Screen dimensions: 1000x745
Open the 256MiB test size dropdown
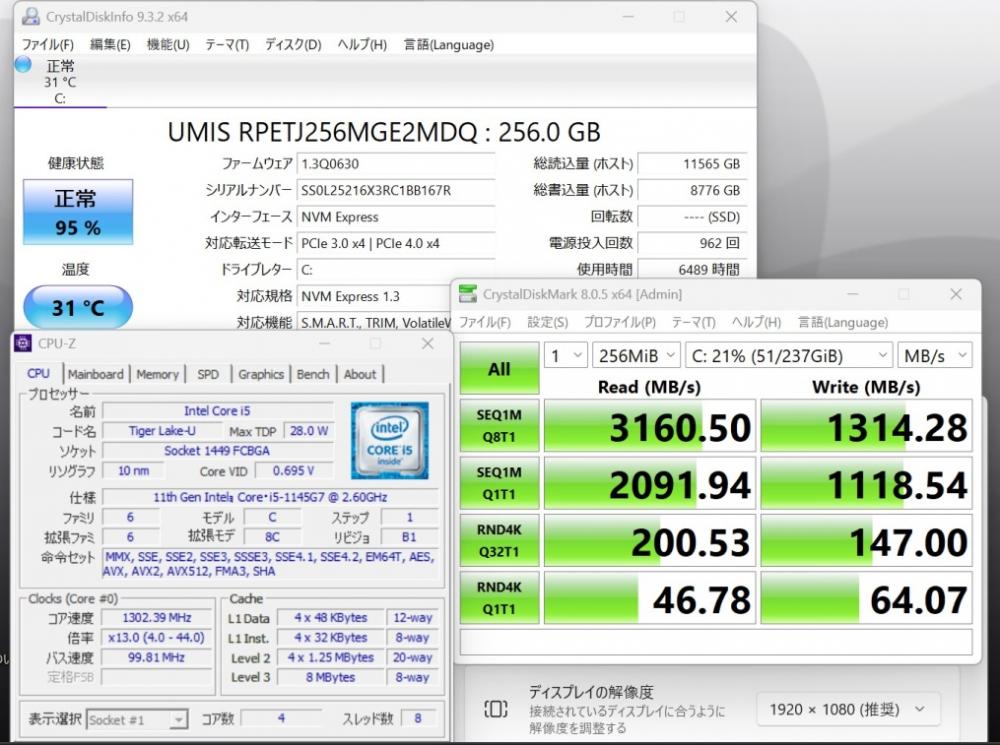click(636, 355)
